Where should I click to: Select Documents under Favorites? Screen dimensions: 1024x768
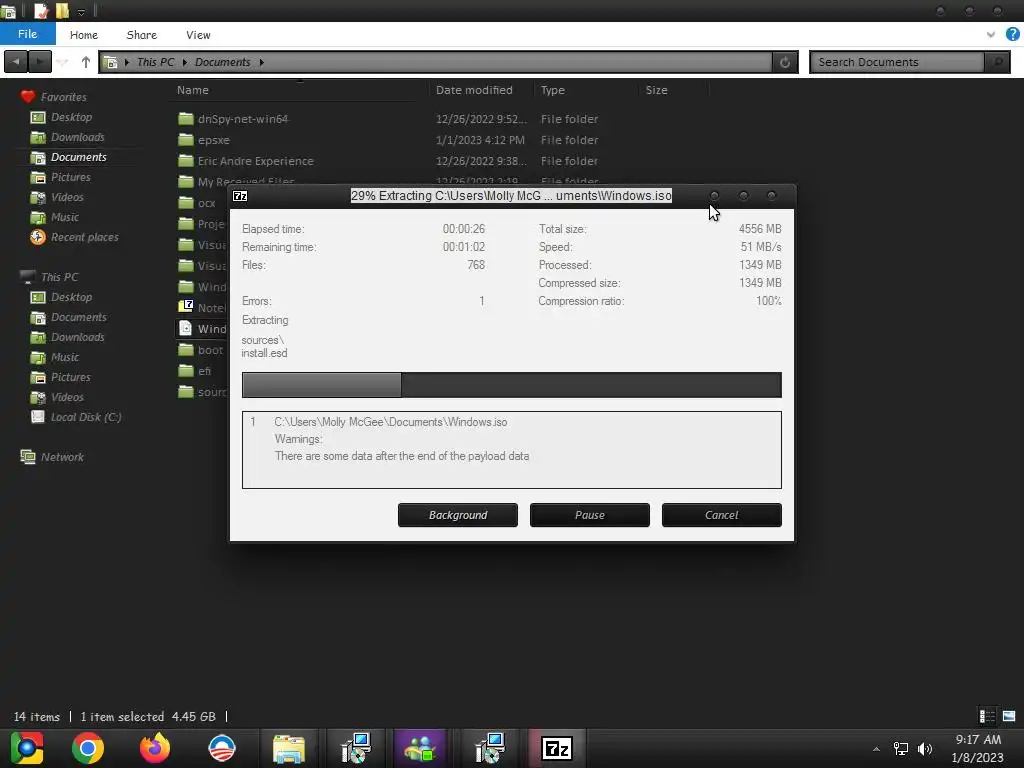(x=78, y=157)
